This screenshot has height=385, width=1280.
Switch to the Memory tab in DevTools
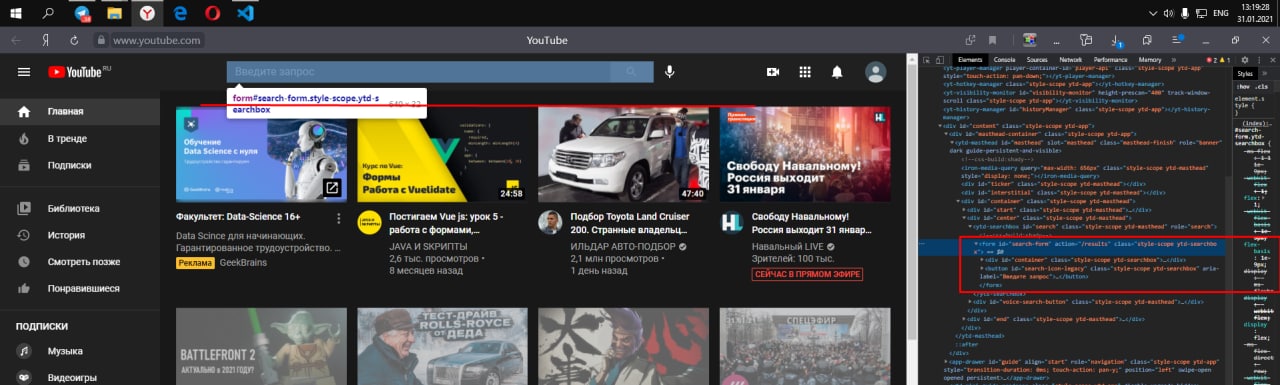coord(1150,60)
